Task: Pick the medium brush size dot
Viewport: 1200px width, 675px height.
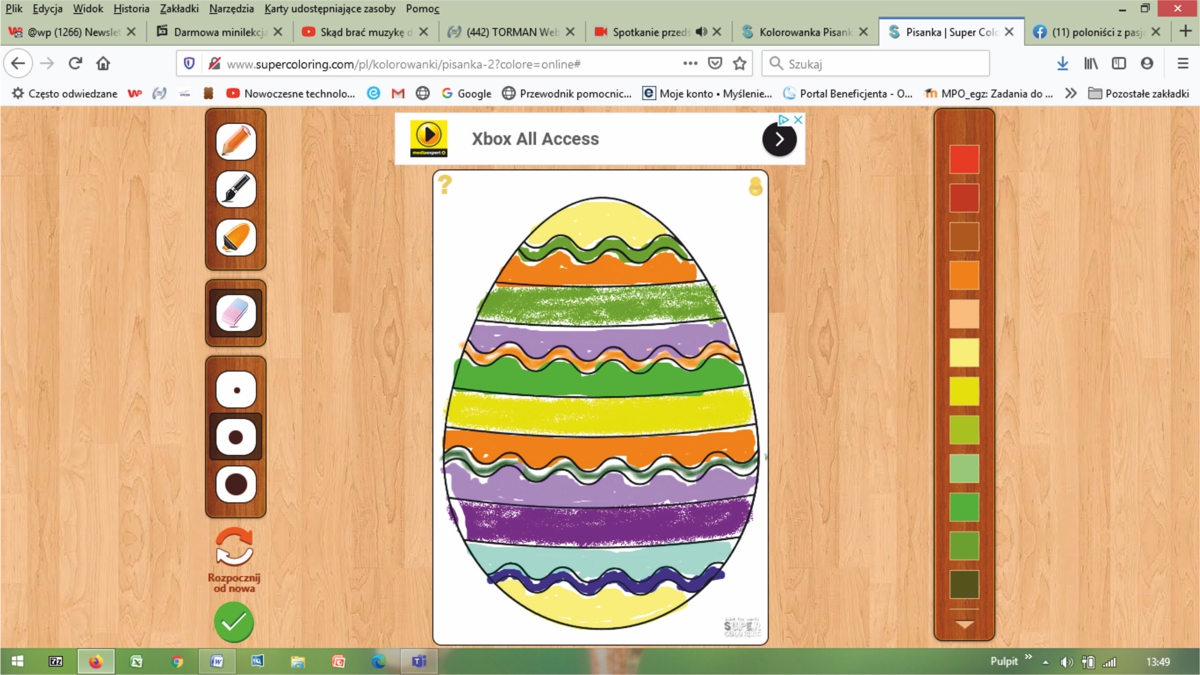Action: coord(236,437)
